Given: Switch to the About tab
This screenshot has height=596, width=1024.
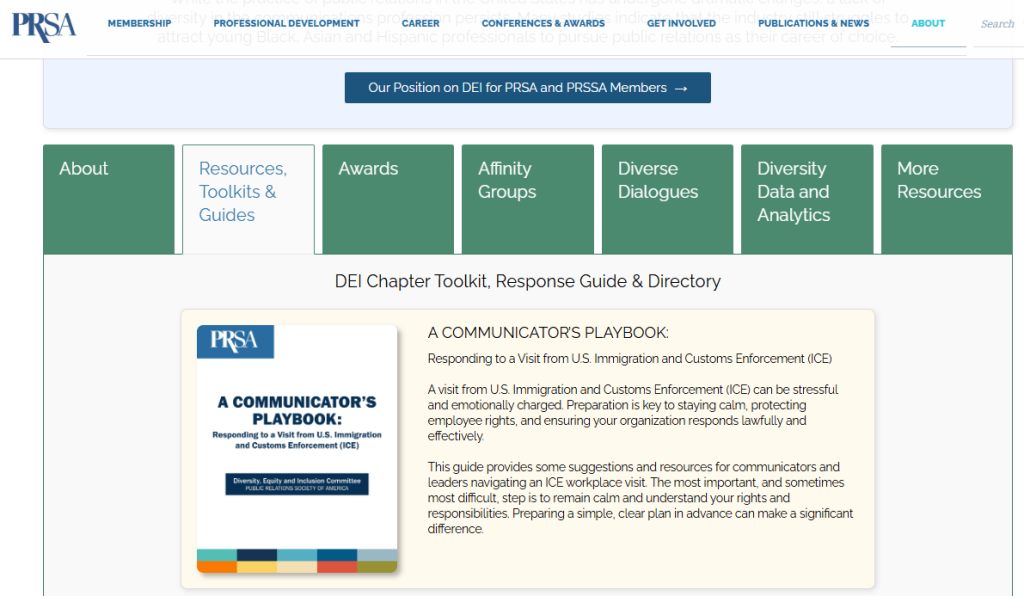Looking at the screenshot, I should [108, 199].
